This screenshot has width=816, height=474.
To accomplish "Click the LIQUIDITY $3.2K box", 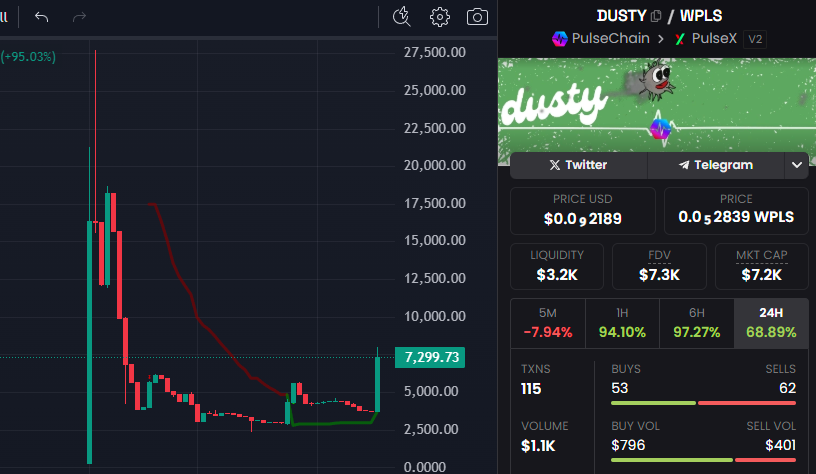I will pos(557,266).
